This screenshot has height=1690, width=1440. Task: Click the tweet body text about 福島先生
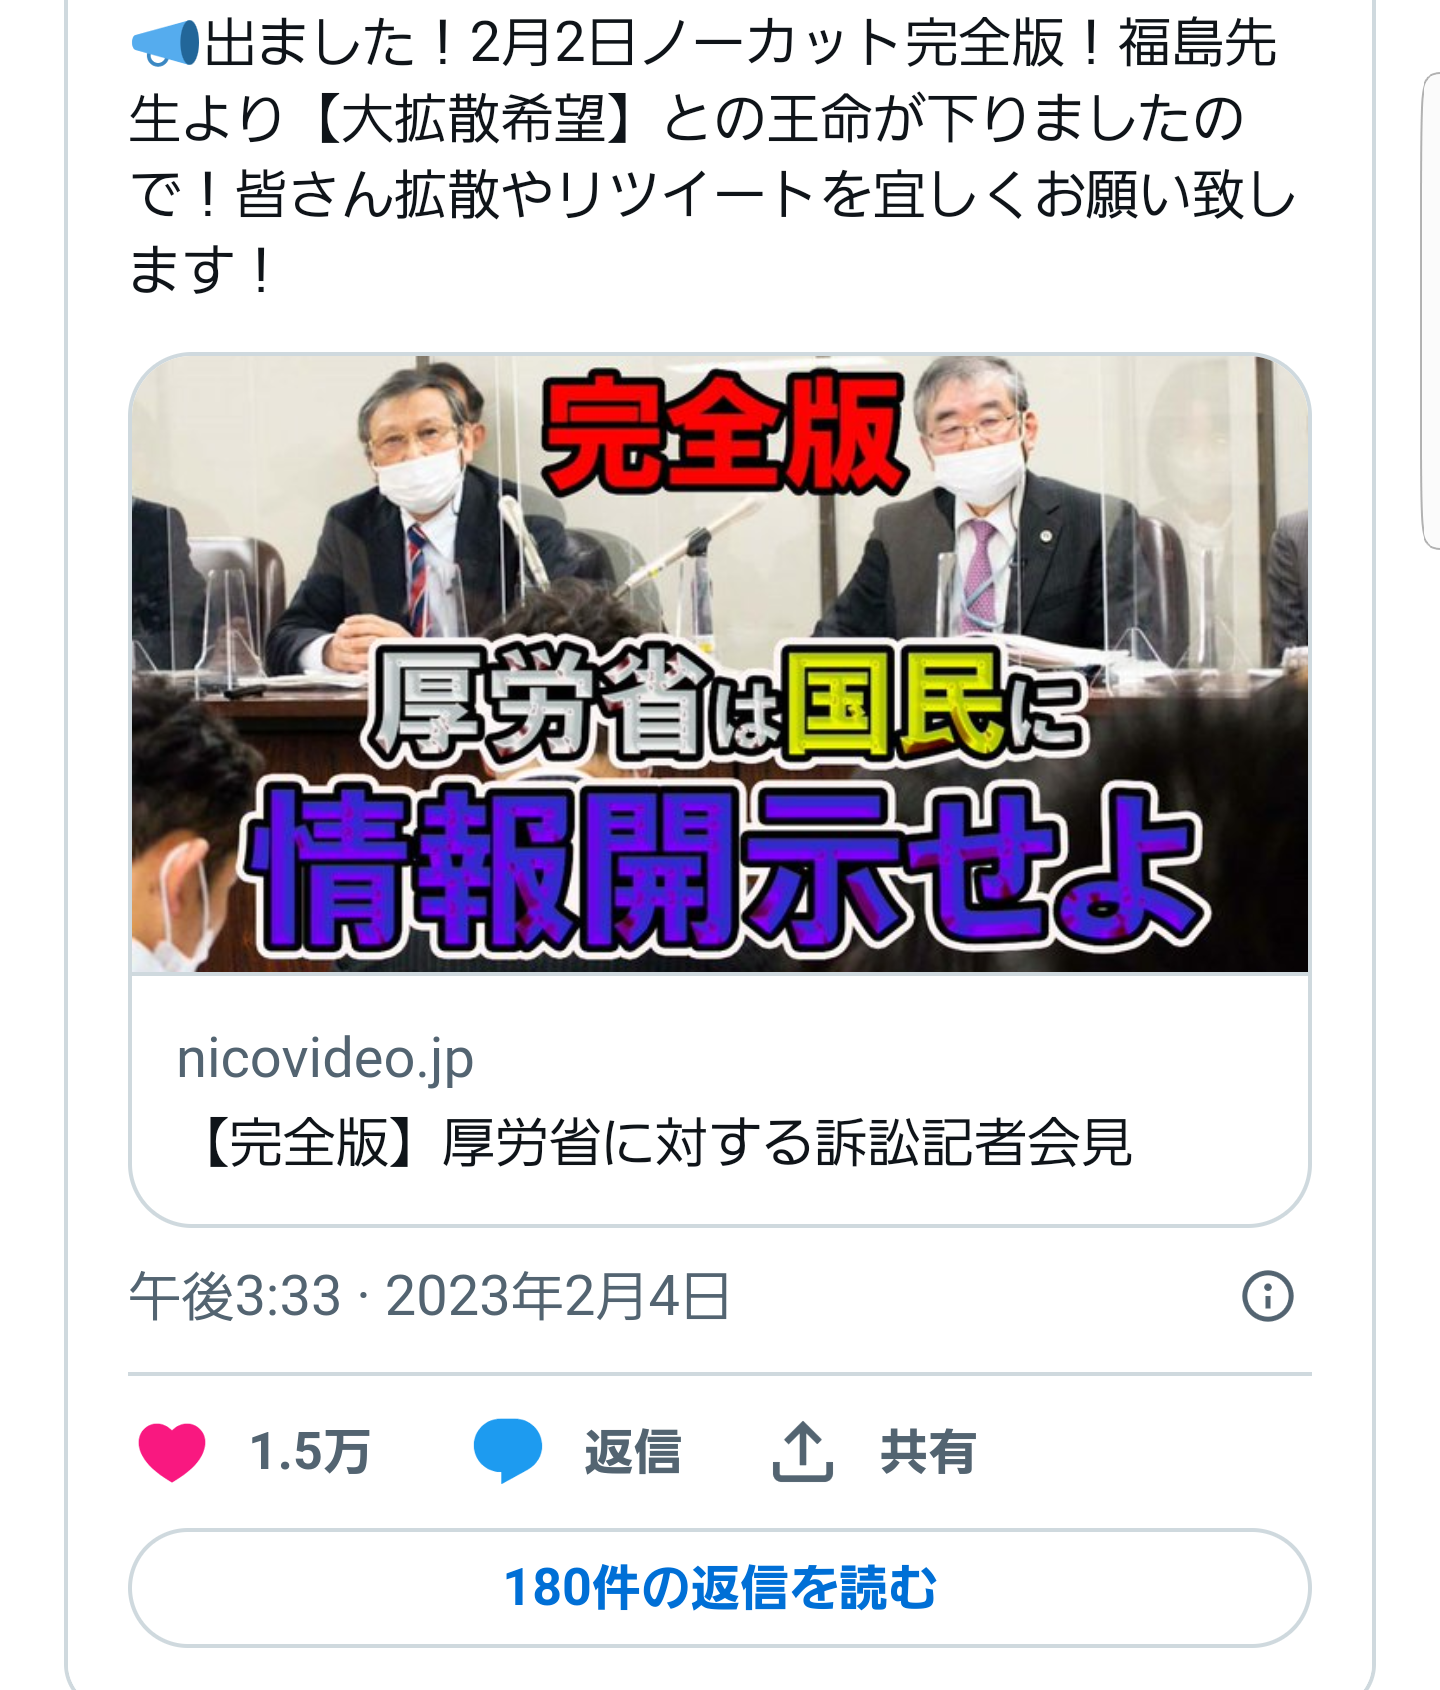[x=712, y=157]
